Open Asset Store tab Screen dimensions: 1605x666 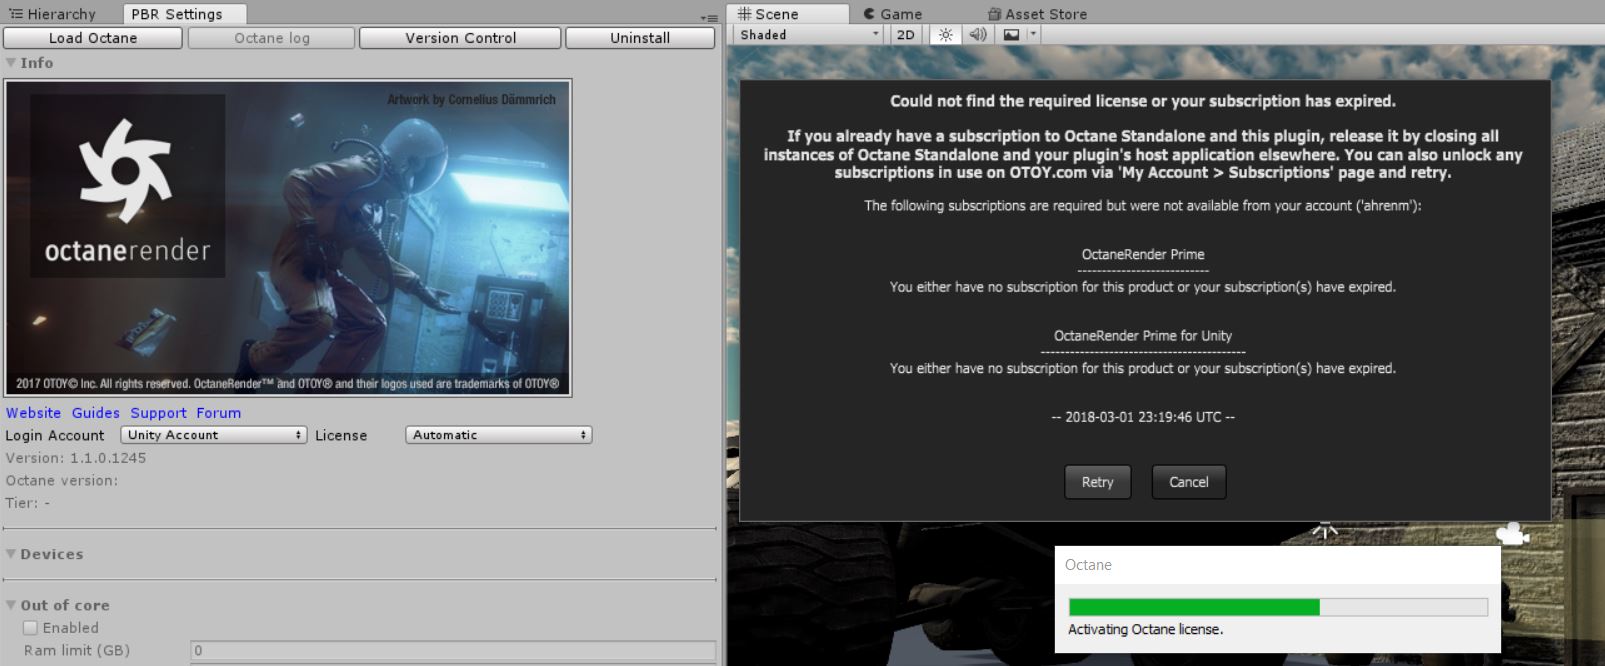[x=1037, y=14]
